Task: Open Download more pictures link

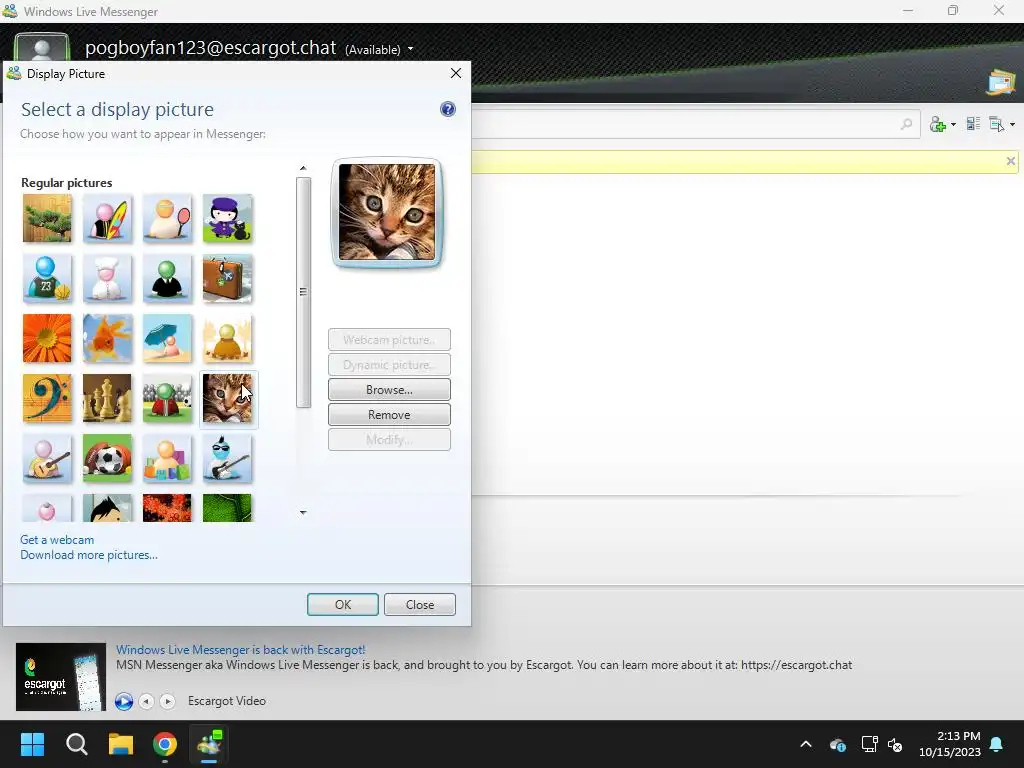Action: coord(89,555)
